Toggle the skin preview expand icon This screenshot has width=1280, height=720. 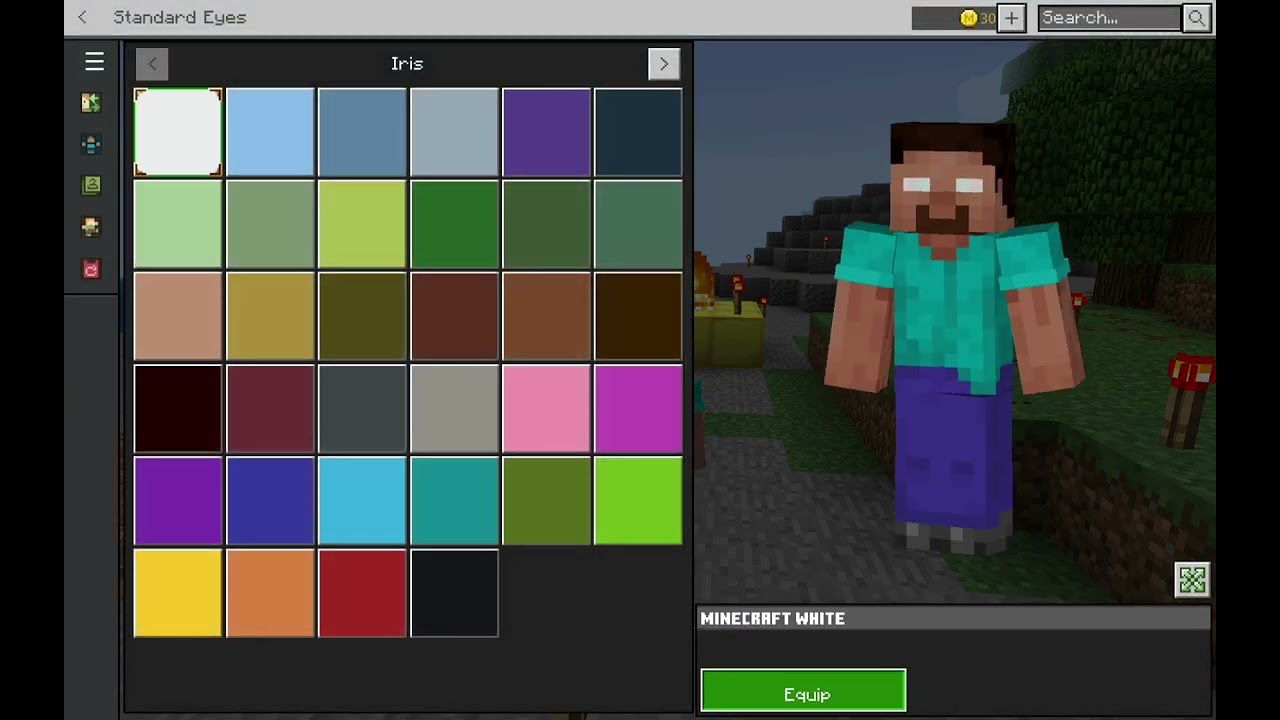1192,580
